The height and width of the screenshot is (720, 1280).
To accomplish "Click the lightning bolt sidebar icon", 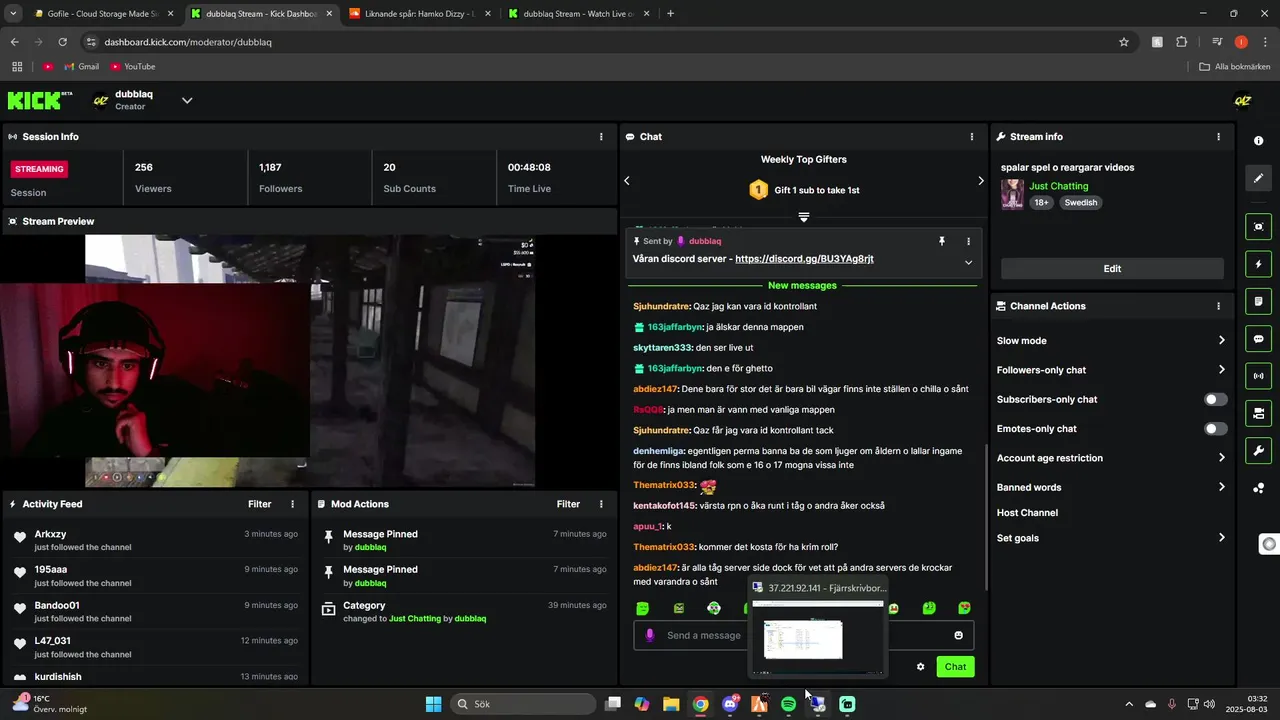I will click(1259, 264).
